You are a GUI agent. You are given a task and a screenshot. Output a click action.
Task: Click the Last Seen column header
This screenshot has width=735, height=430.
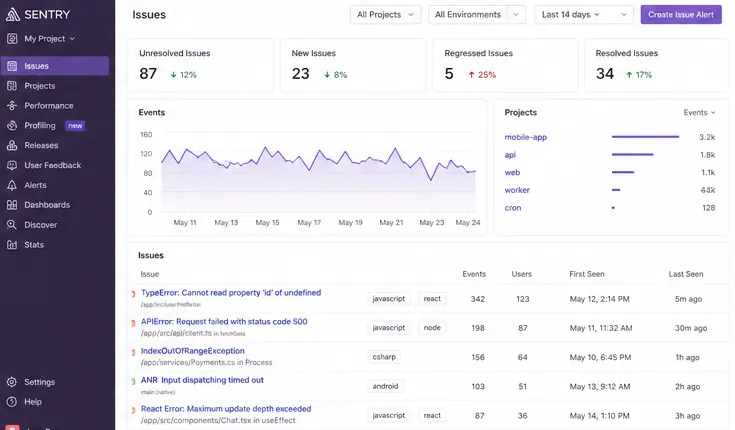(686, 274)
